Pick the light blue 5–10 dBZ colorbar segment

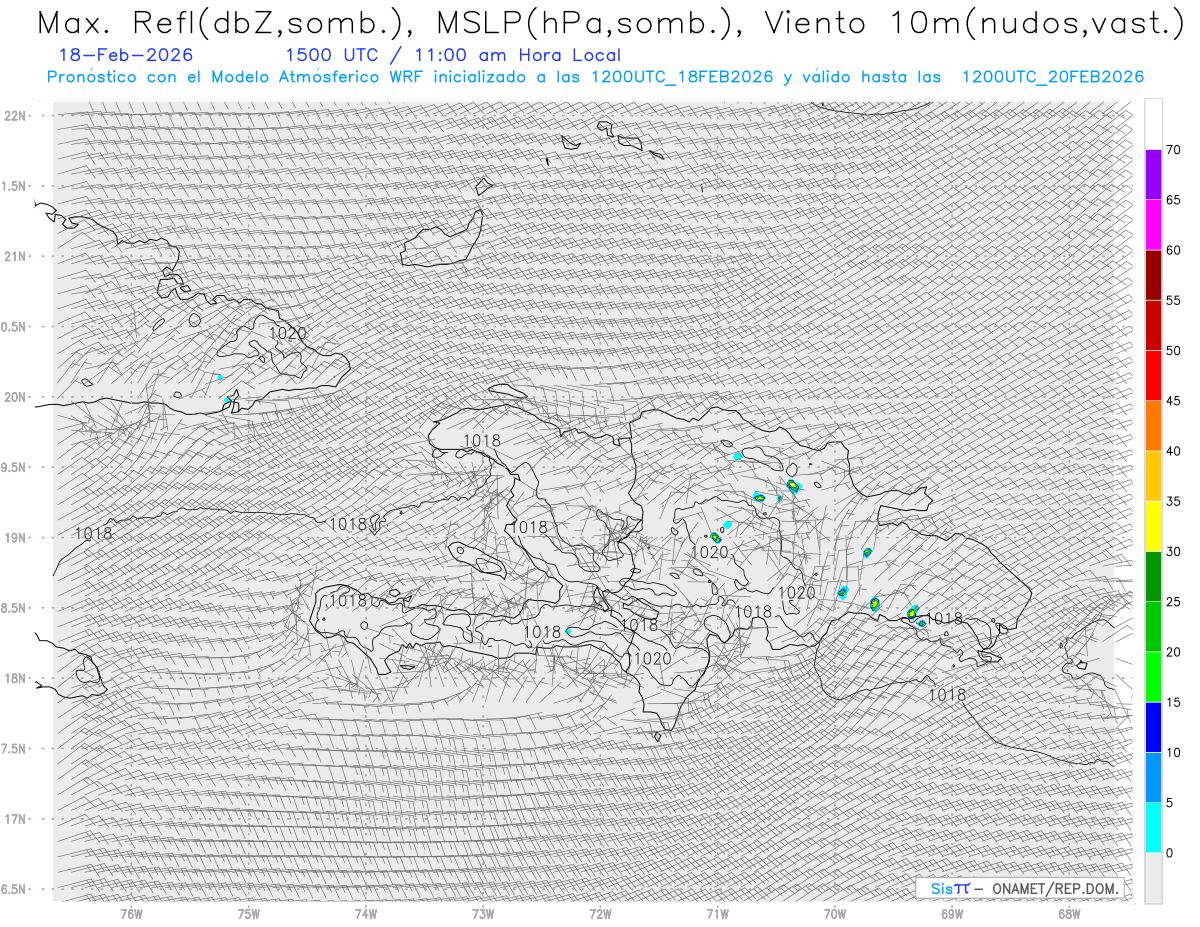click(x=1153, y=777)
